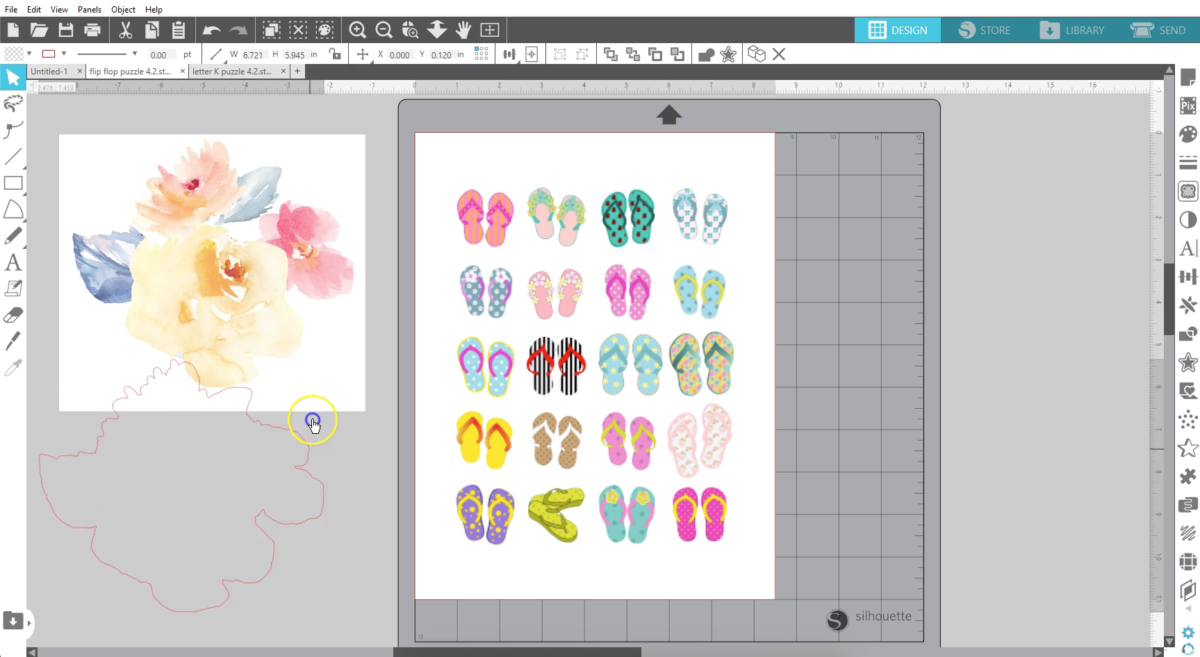
Task: Edit the X position field
Action: click(x=402, y=54)
